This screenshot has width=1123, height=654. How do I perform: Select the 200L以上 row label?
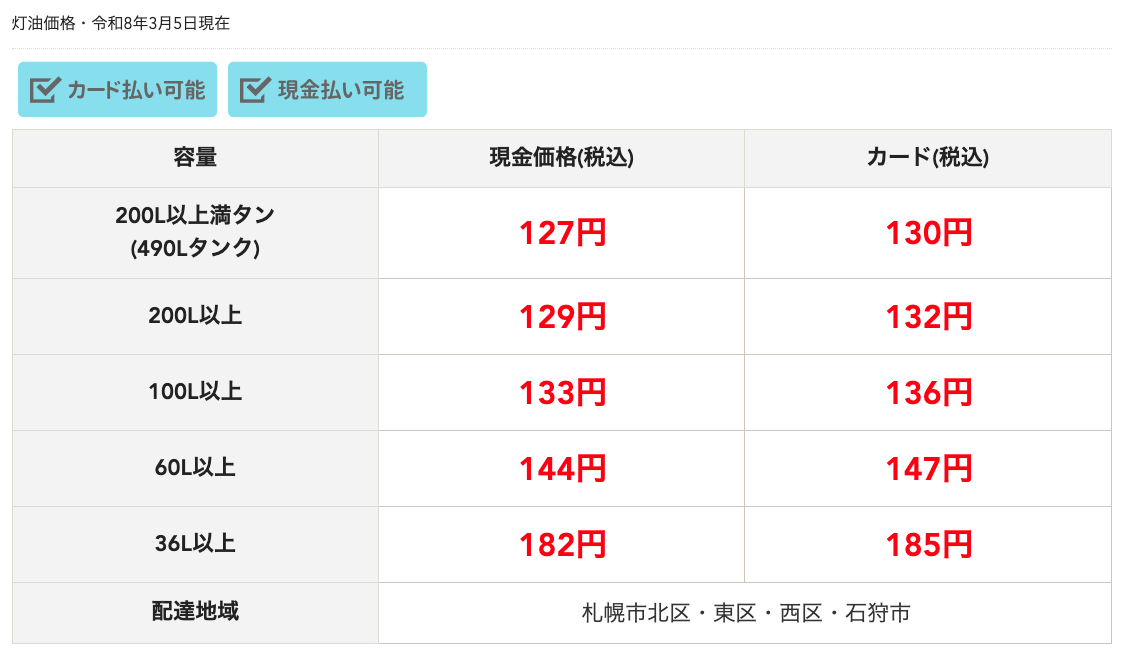click(x=195, y=316)
